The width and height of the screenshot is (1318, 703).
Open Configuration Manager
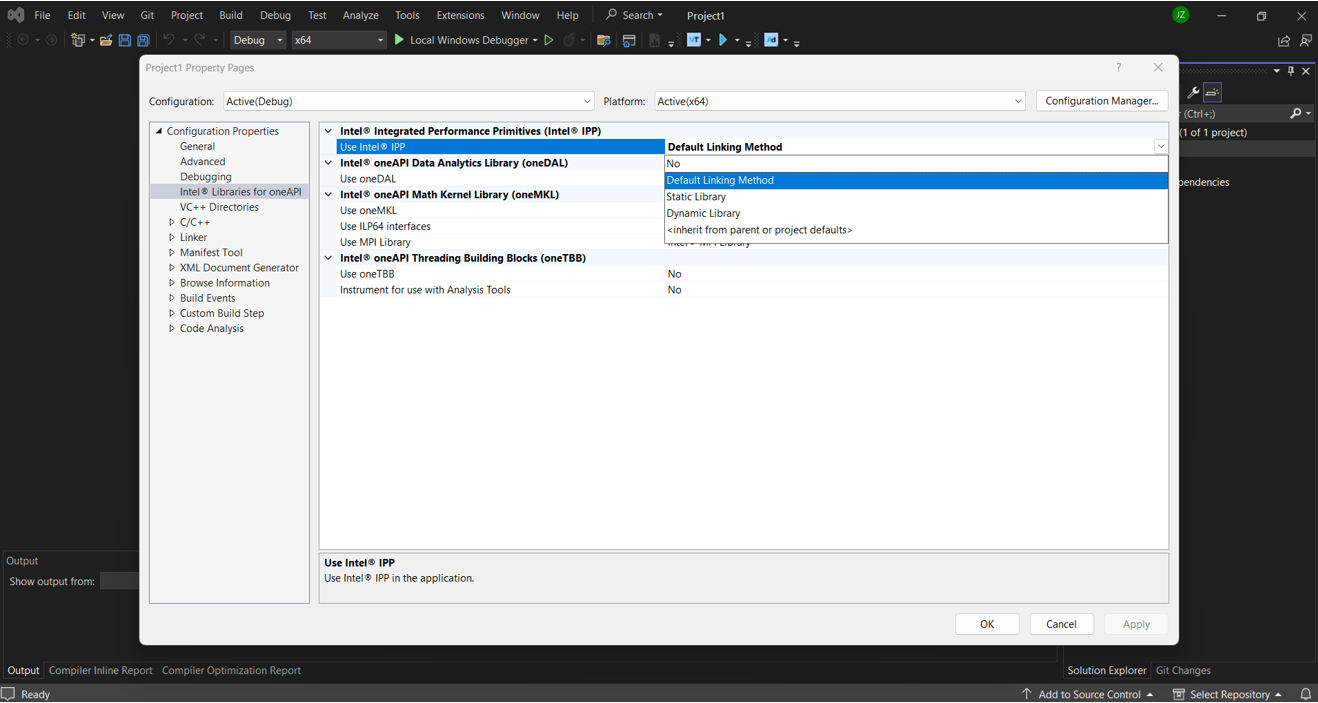point(1101,101)
